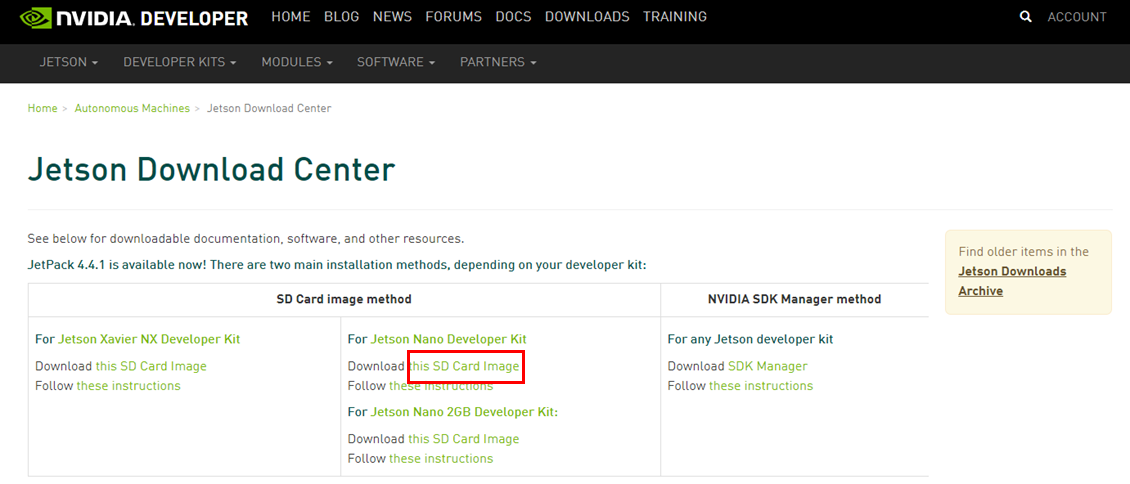
Task: Open the search magnifier icon
Action: (1026, 17)
